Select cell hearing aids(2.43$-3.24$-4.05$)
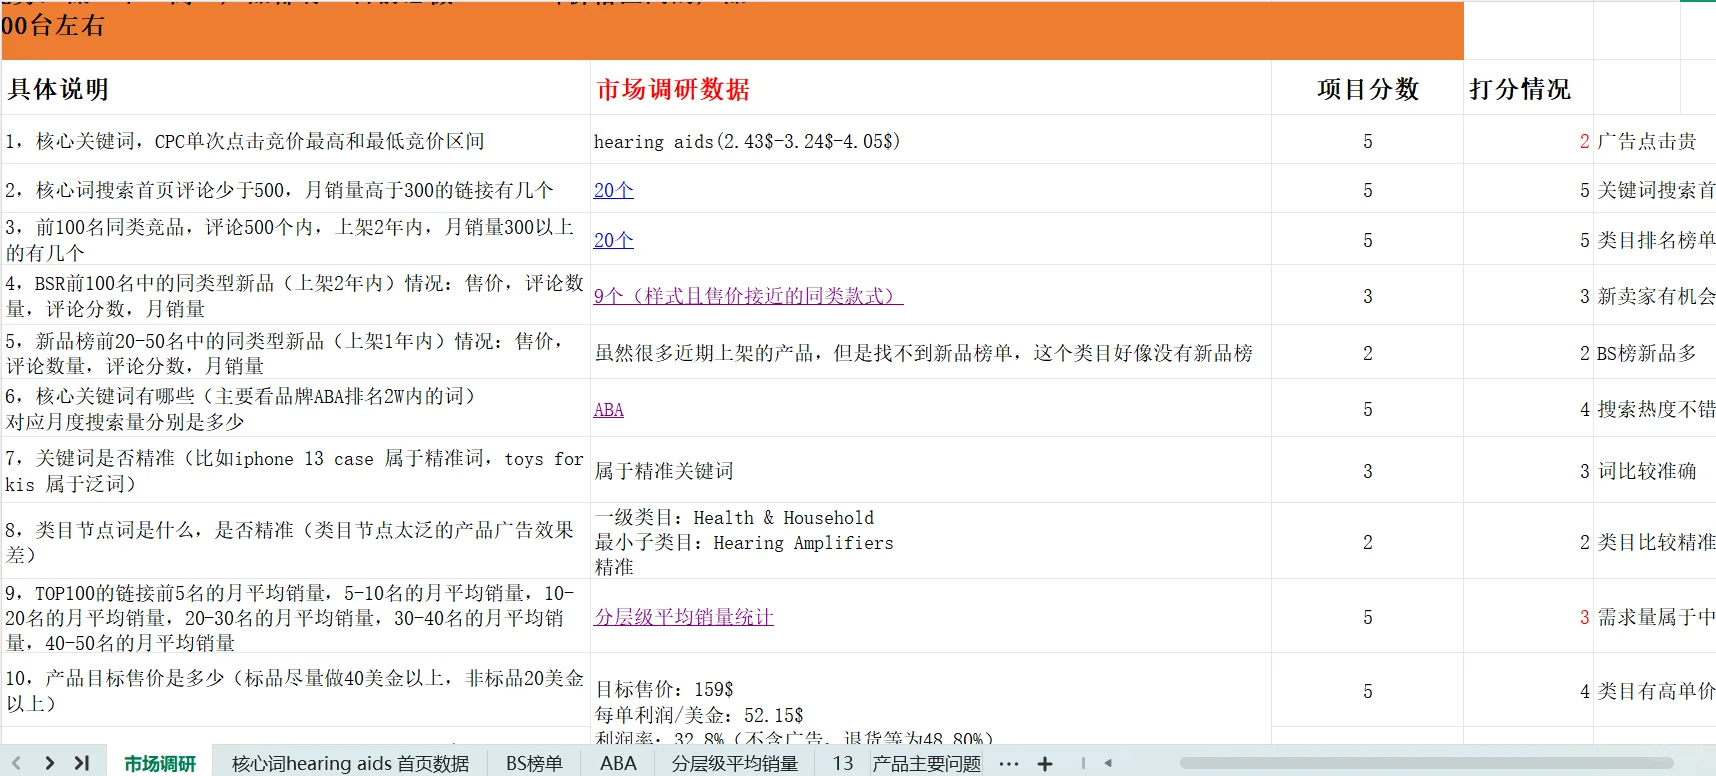 coord(931,141)
